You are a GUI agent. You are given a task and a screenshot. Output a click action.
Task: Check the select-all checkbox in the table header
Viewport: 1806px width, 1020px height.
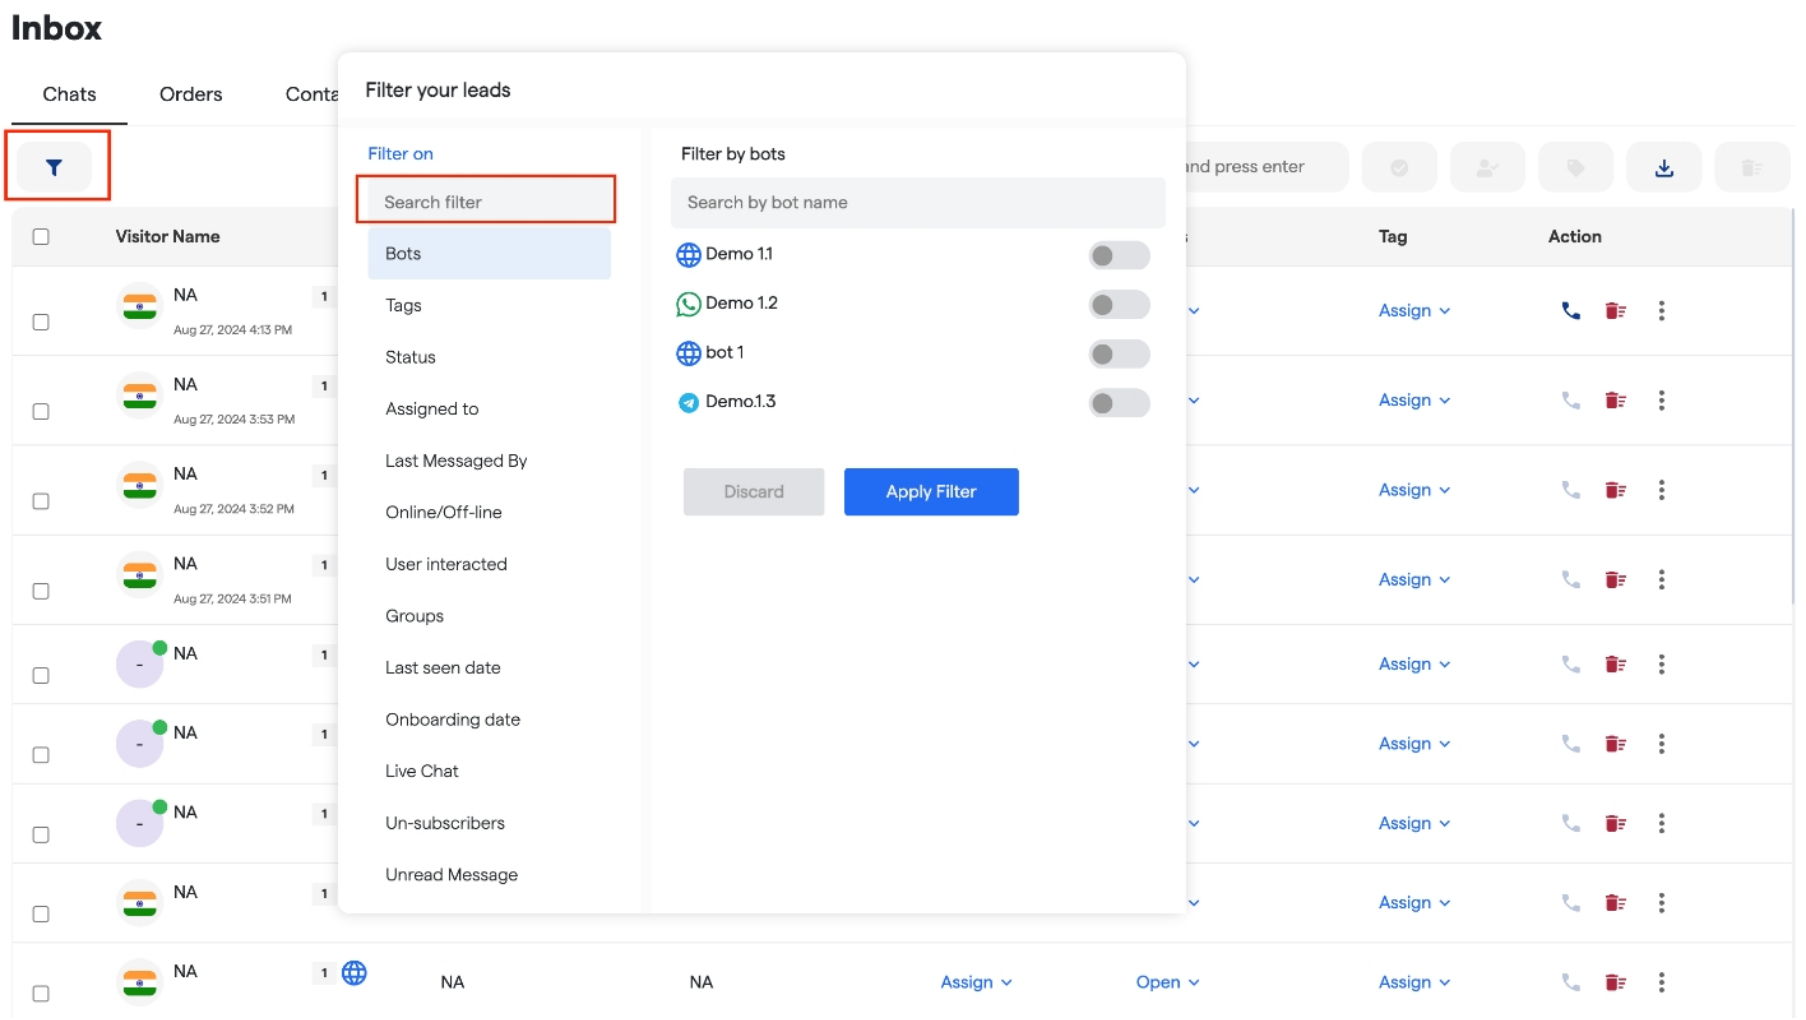pyautogui.click(x=41, y=237)
